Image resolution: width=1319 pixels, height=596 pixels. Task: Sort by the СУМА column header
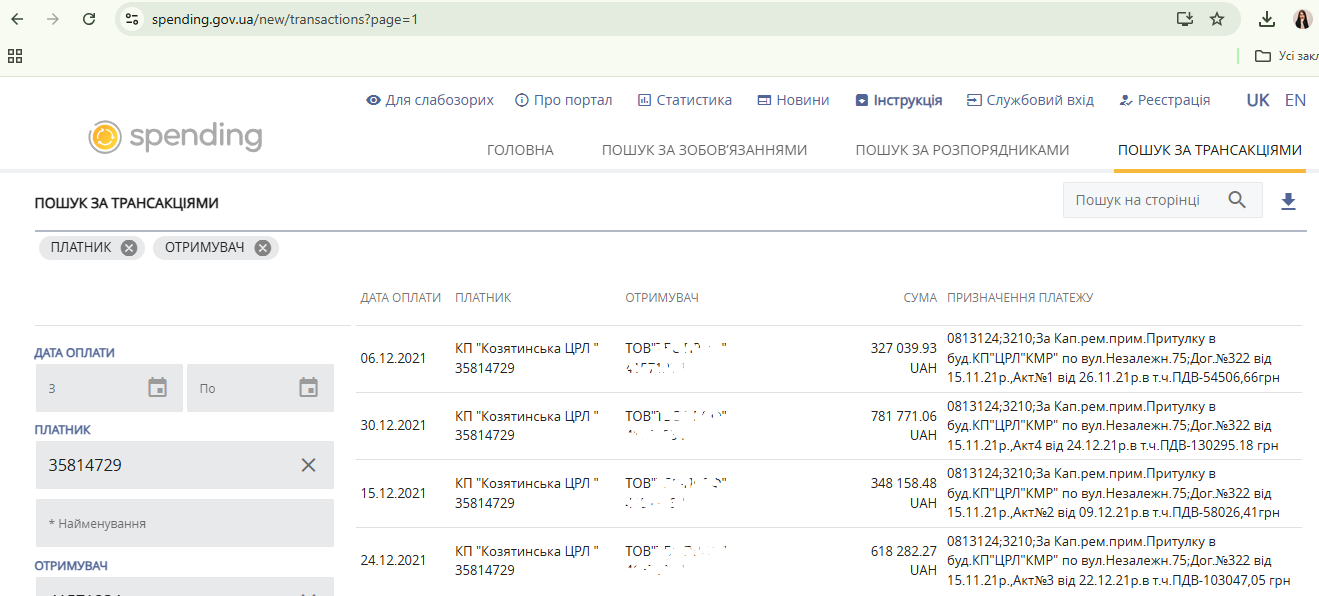(920, 298)
